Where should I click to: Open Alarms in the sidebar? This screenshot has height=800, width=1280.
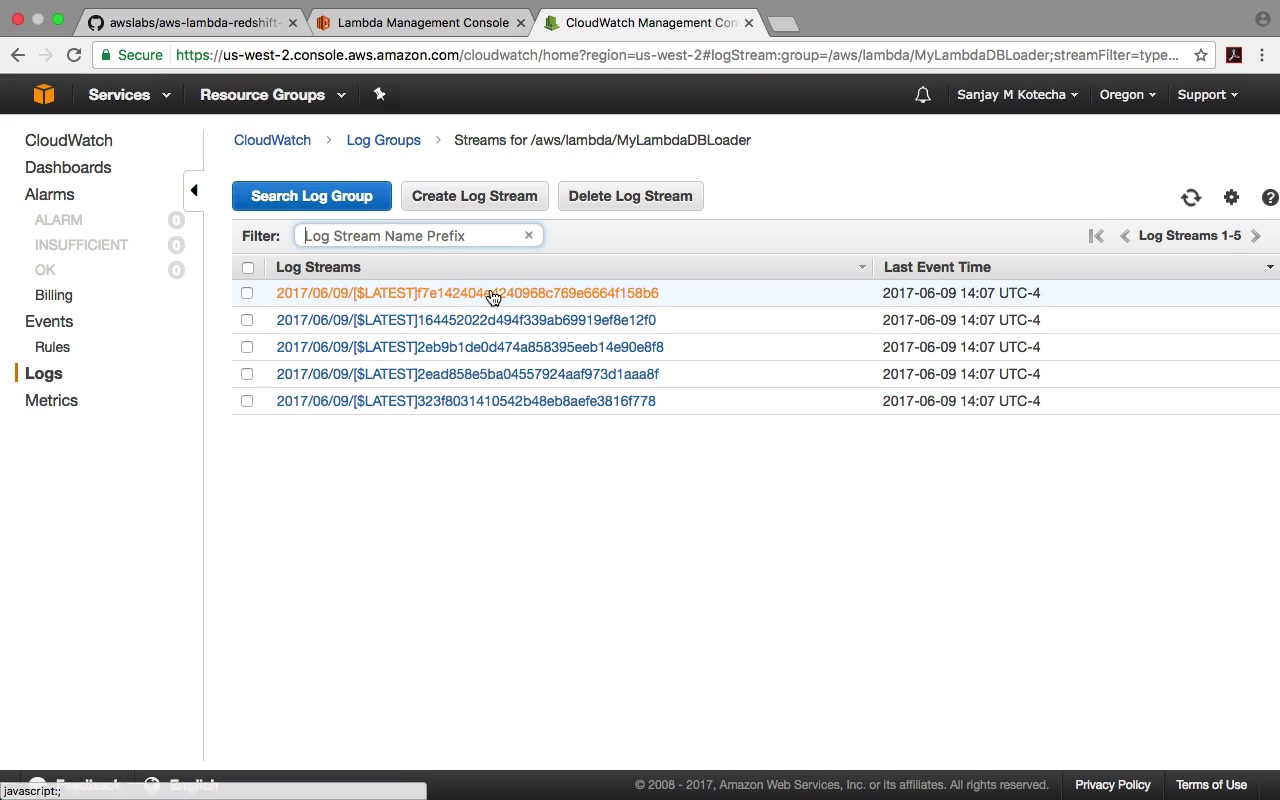pyautogui.click(x=50, y=194)
